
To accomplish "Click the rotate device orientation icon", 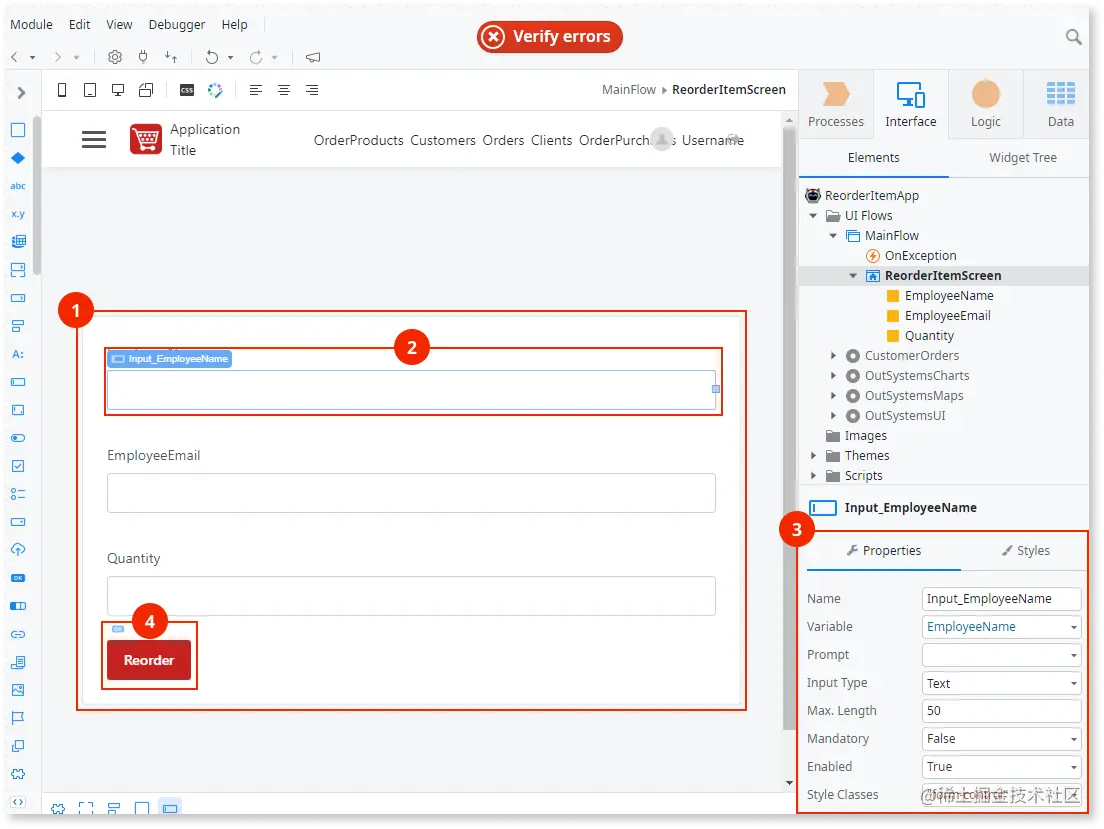I will point(146,90).
